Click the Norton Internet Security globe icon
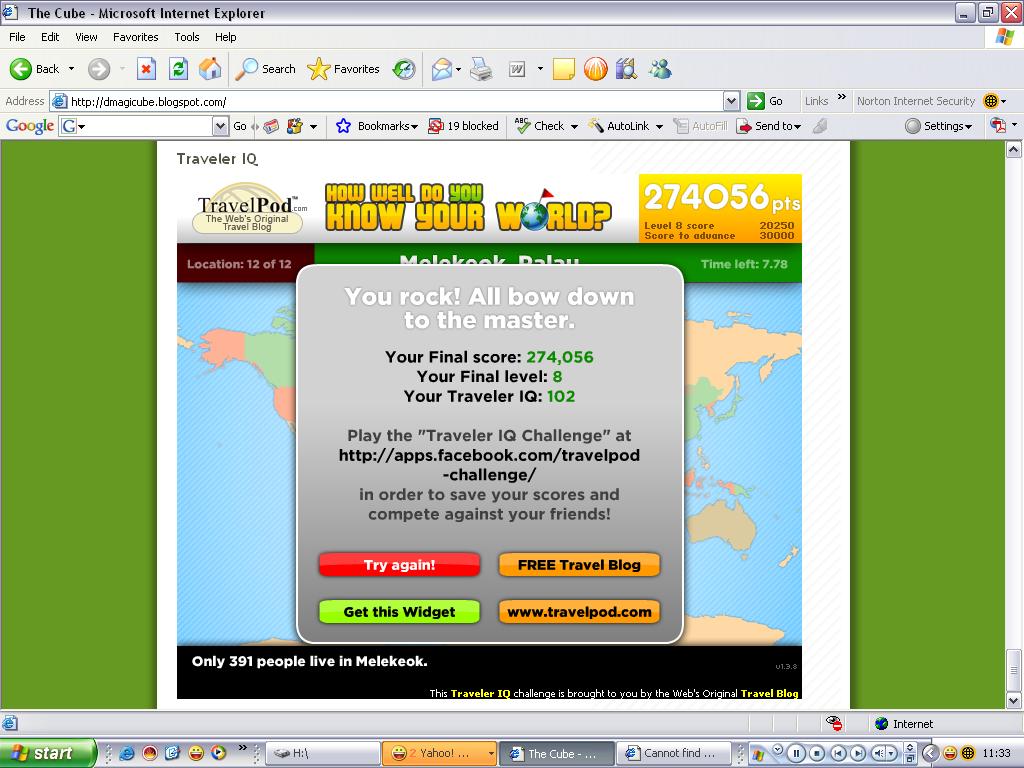The image size is (1024, 768). tap(991, 101)
